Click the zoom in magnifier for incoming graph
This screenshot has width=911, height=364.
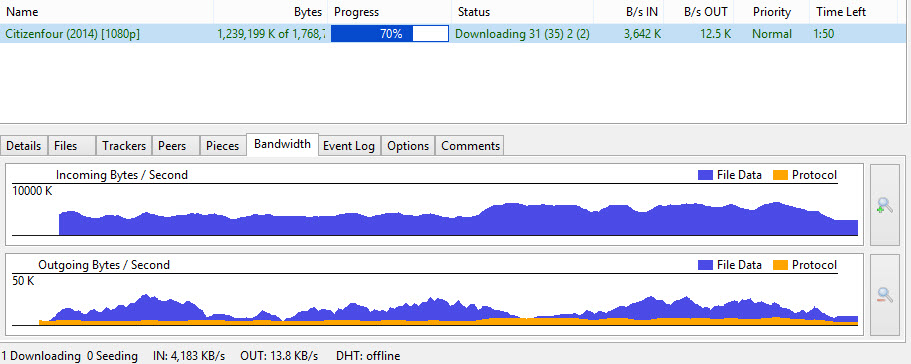point(884,205)
